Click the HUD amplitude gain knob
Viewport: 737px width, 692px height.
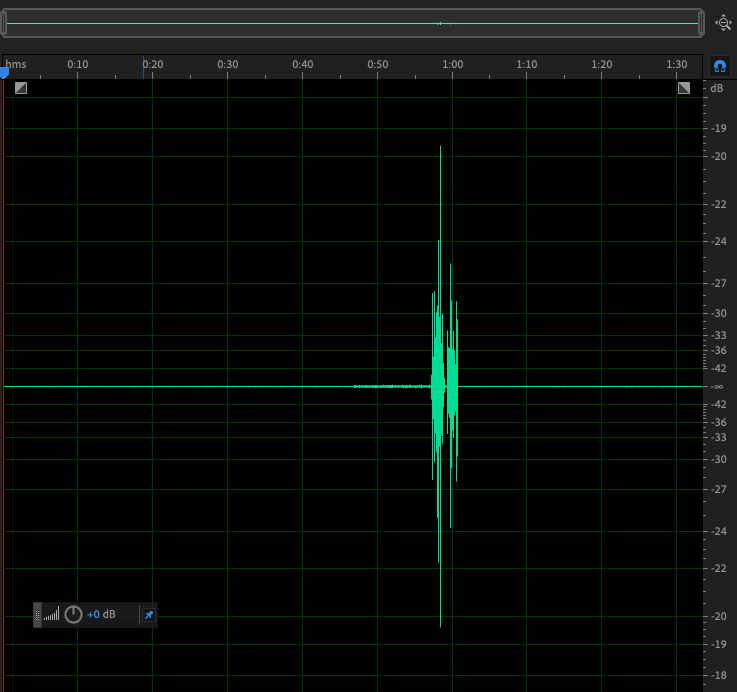point(73,614)
